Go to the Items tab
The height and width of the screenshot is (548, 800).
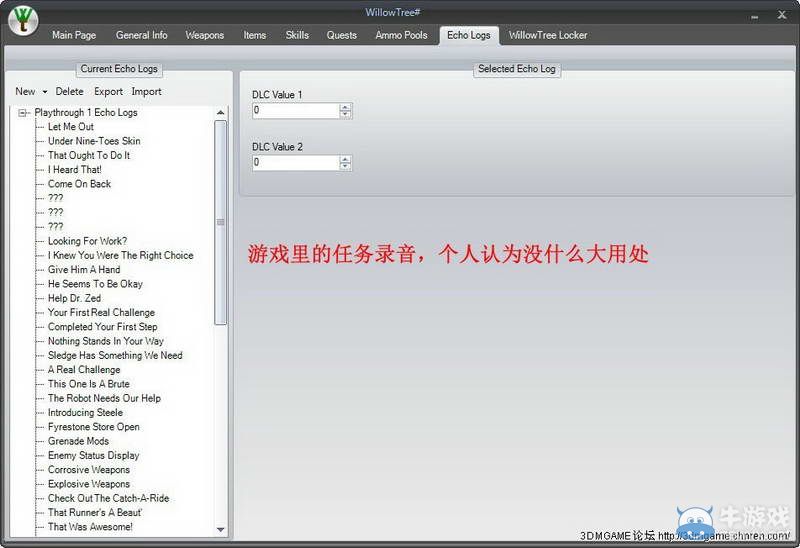[255, 35]
